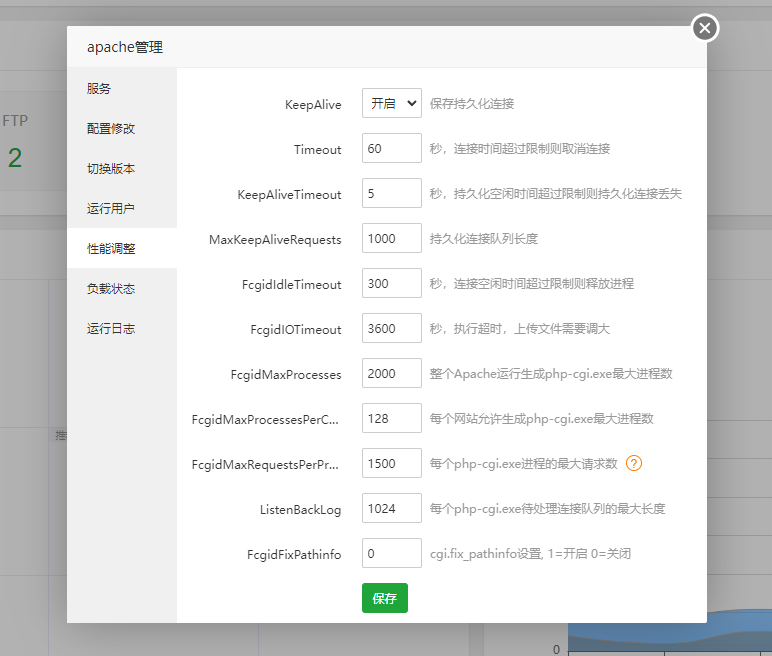772x656 pixels.
Task: Click the FcgidMaxProcesses input box
Action: pos(391,374)
